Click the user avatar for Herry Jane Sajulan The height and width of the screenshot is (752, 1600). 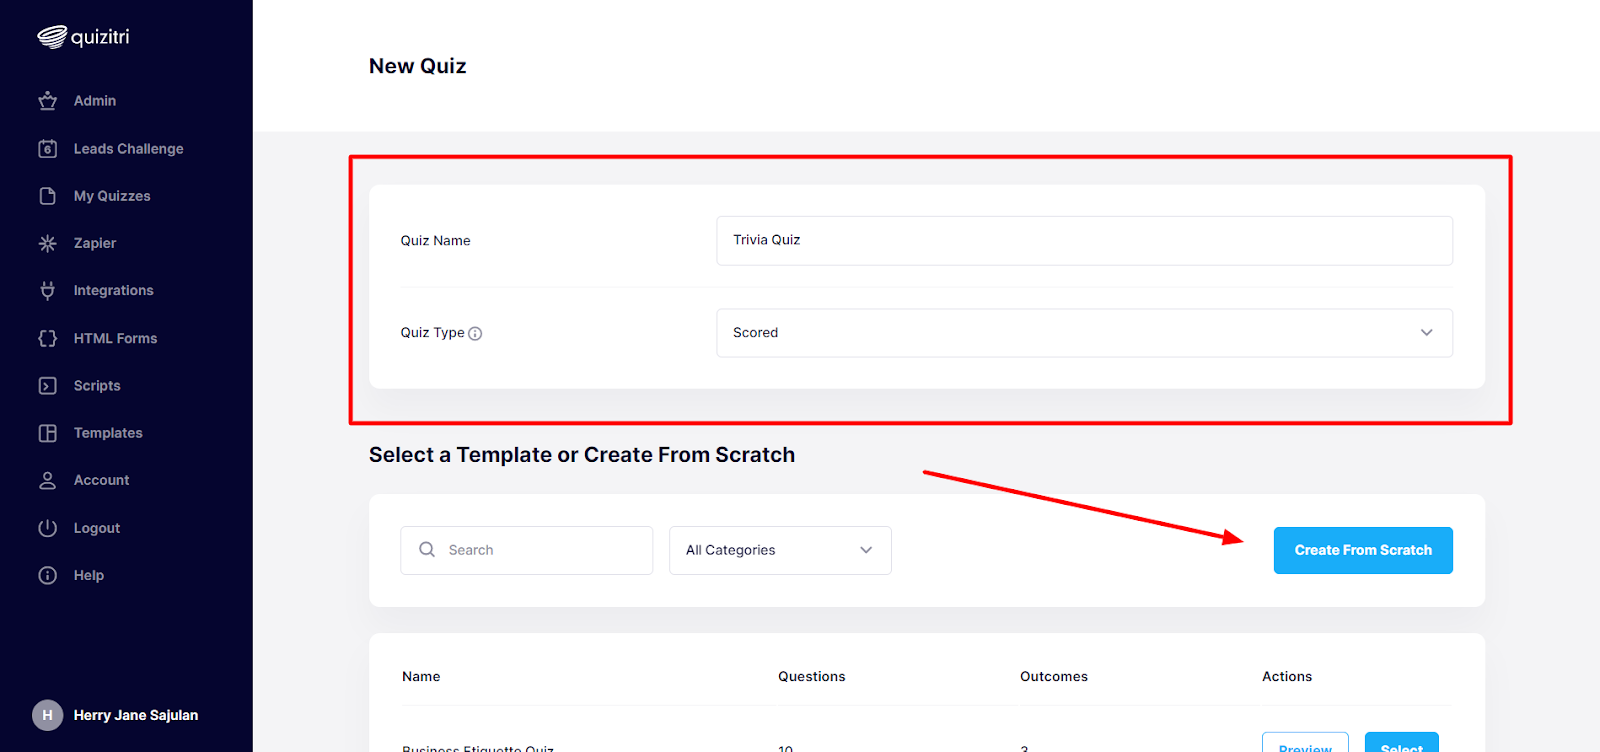pos(47,715)
